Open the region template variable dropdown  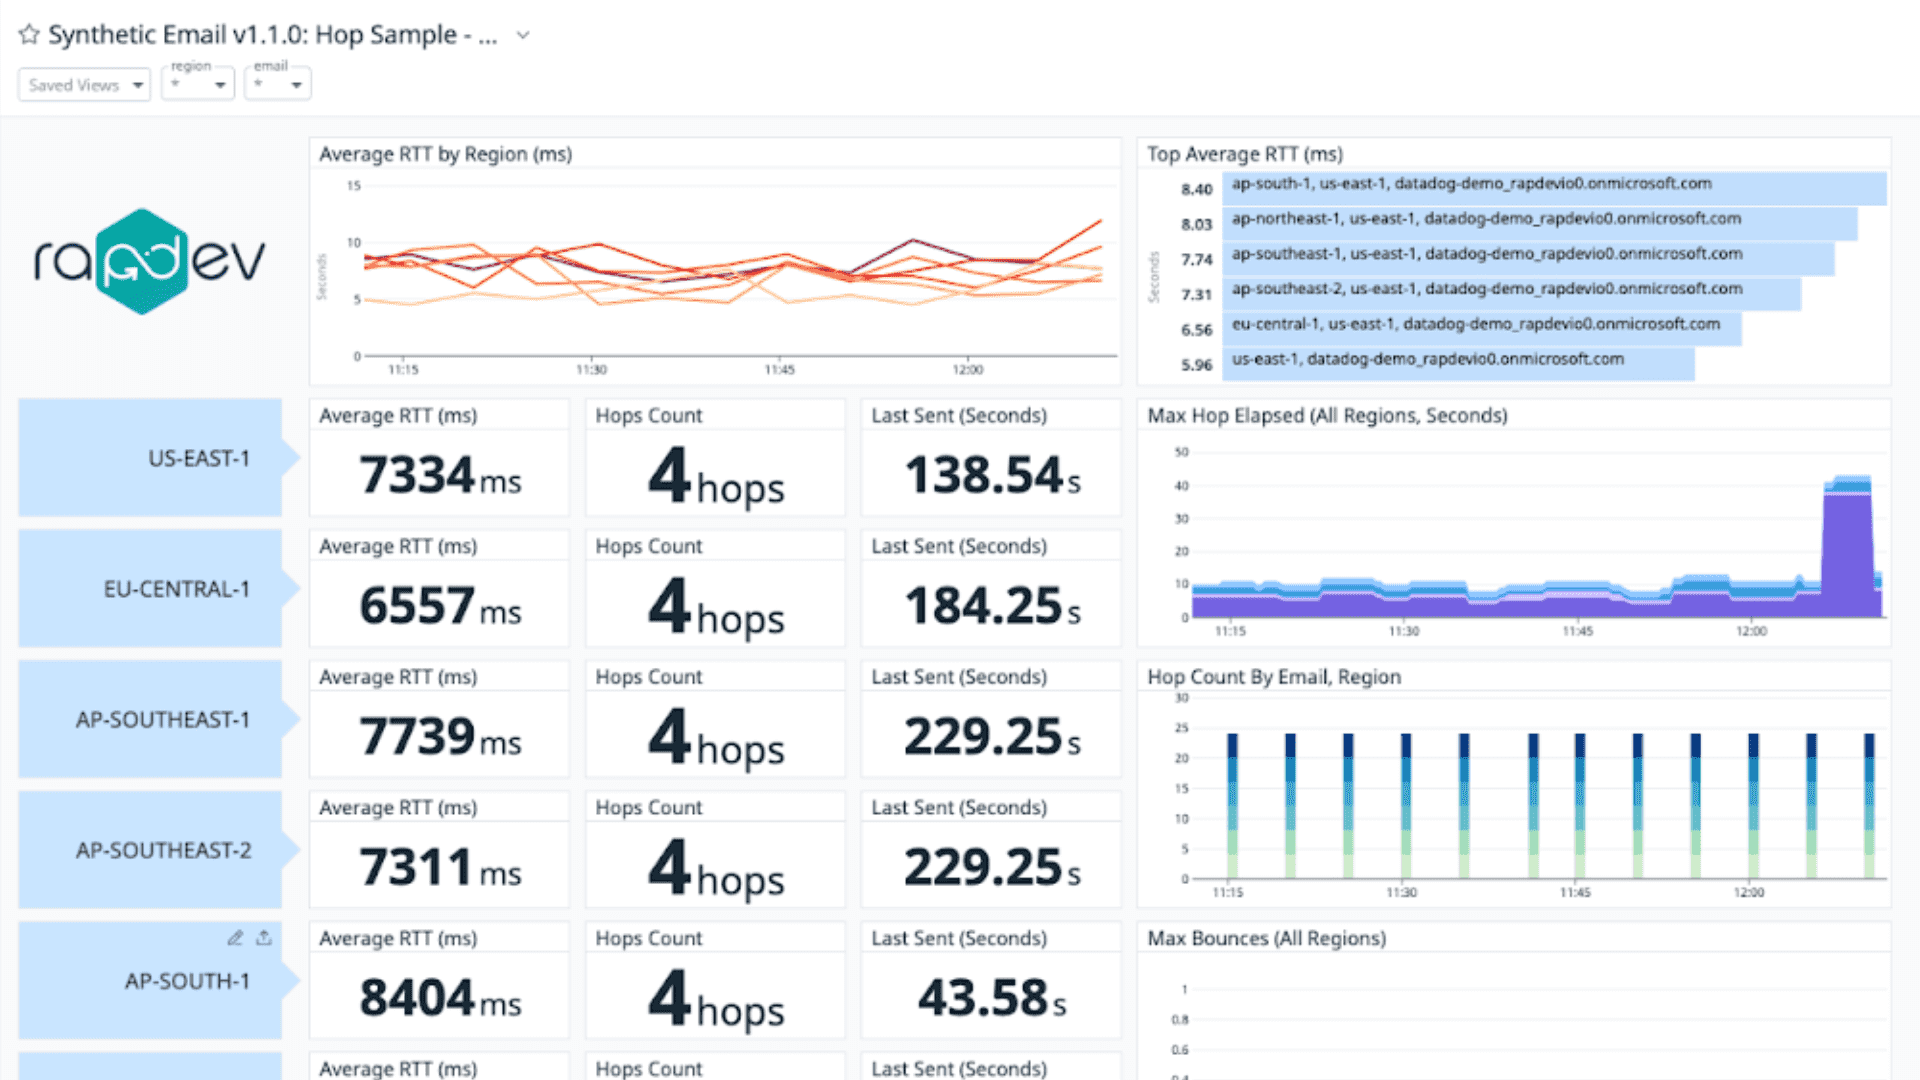(x=198, y=84)
